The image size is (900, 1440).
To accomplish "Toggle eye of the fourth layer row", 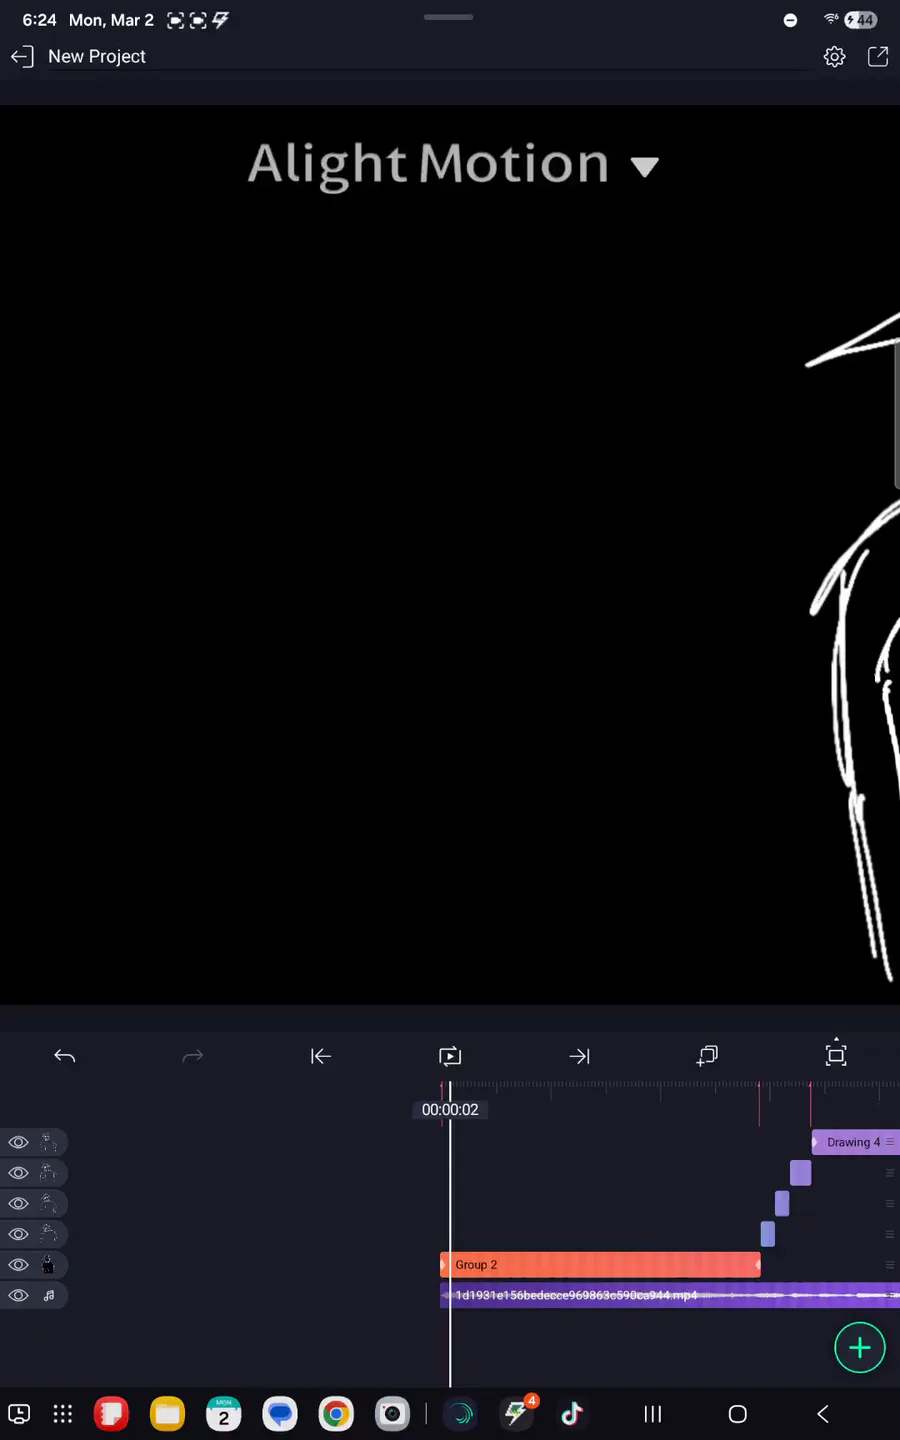I will tap(18, 1234).
